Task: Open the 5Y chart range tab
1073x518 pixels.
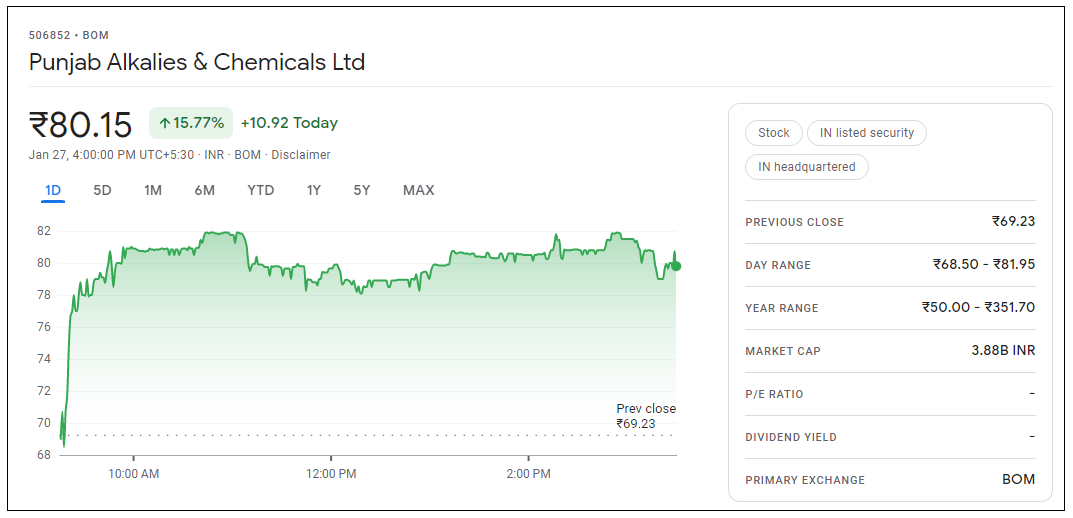Action: pyautogui.click(x=361, y=190)
